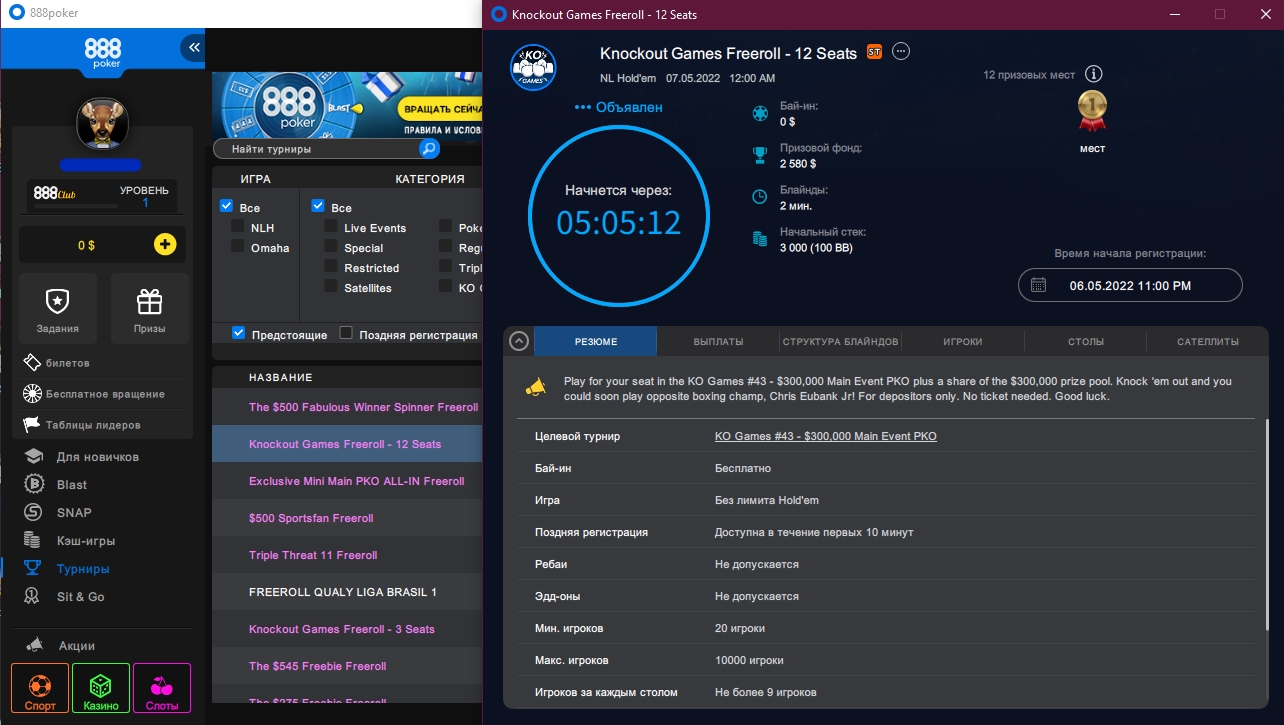Open the three-dots more options button
This screenshot has height=725, width=1284.
click(x=901, y=51)
